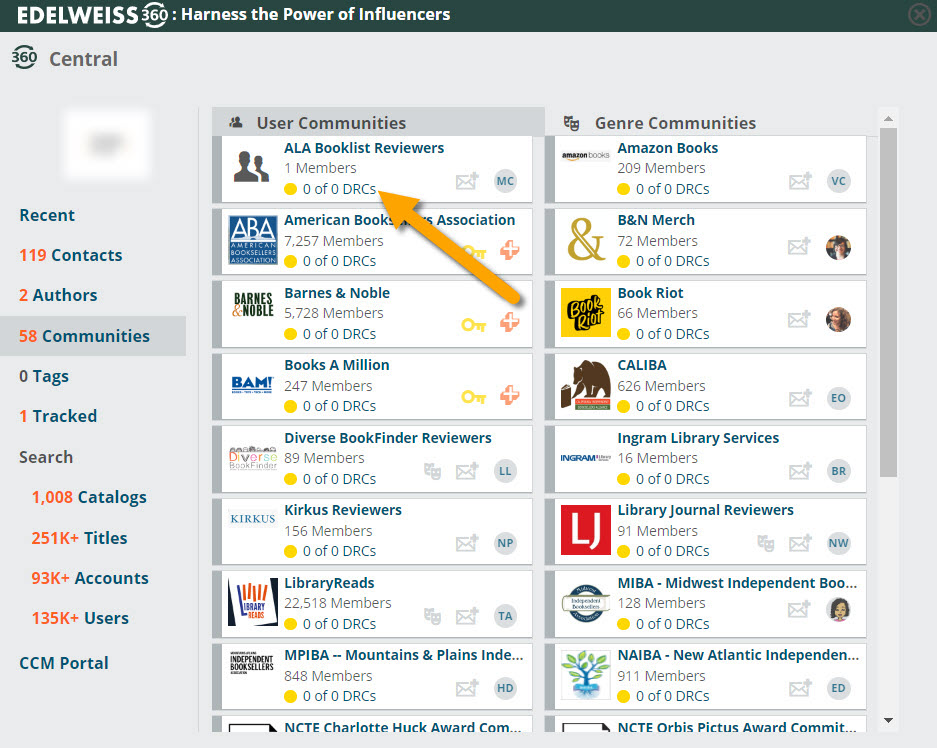Click the scrollbar up arrow

pos(889,119)
